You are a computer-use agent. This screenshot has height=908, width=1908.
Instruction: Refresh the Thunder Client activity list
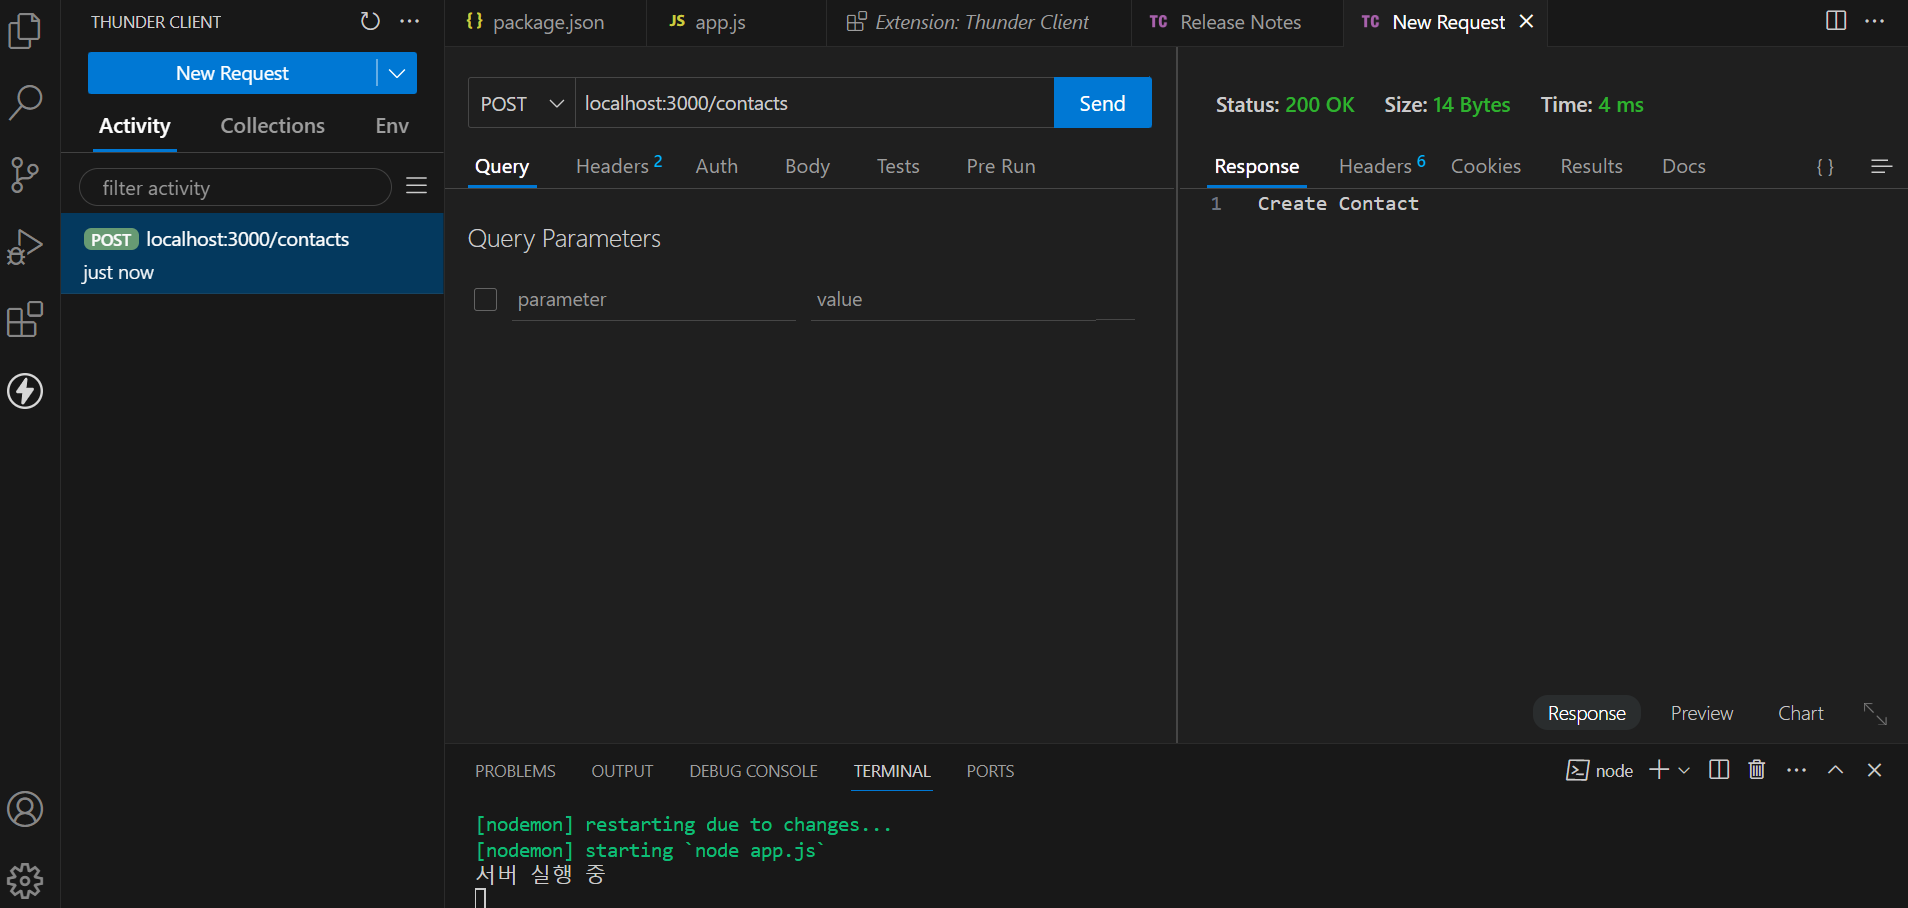pos(370,21)
